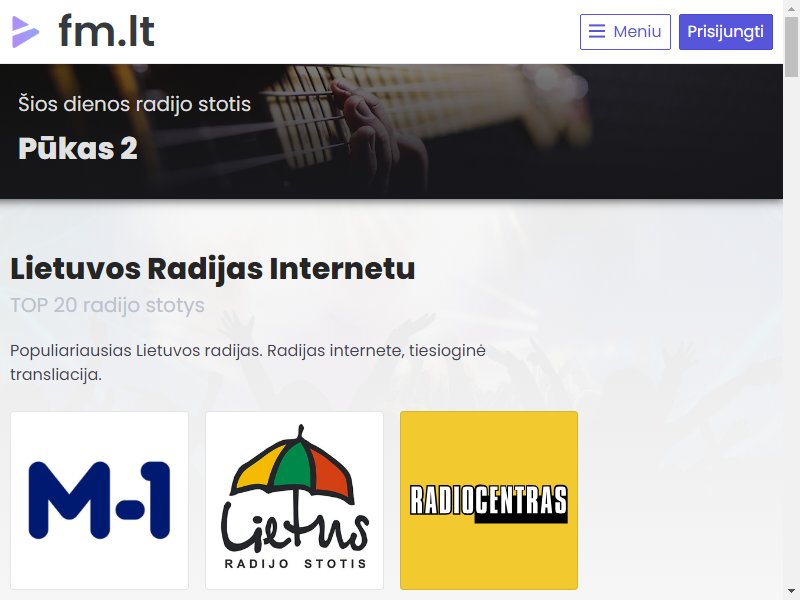Open the Meniu navigation button
Image resolution: width=800 pixels, height=600 pixels.
(x=625, y=32)
